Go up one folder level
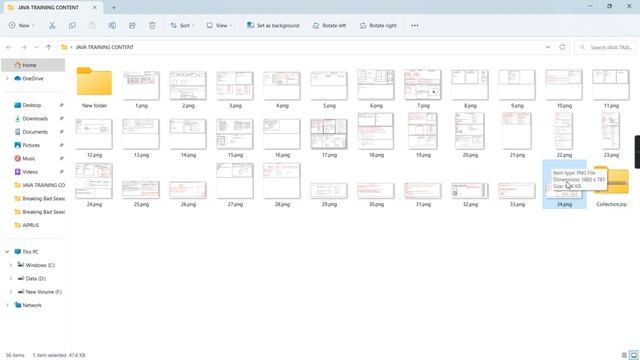Screen dimensions: 640x360 pyautogui.click(x=49, y=47)
